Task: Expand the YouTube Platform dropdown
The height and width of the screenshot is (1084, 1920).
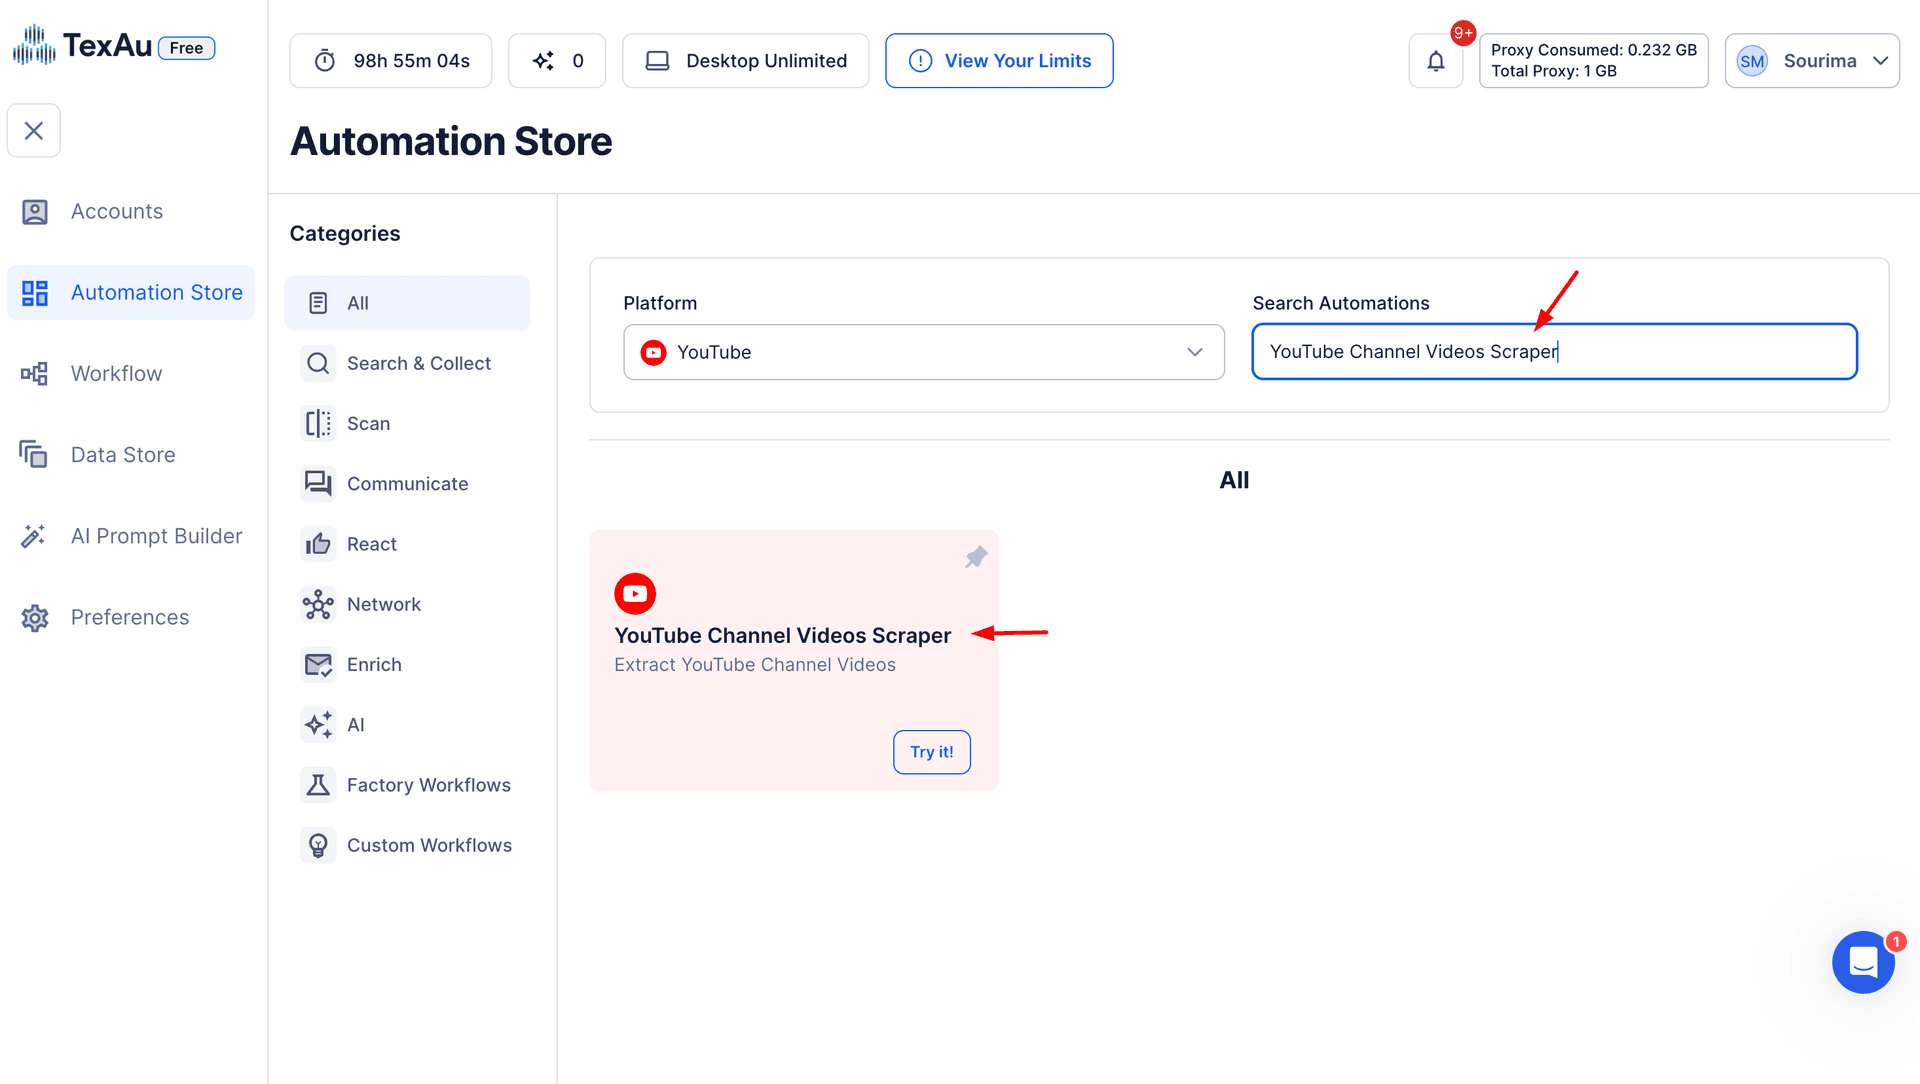Action: pos(924,352)
